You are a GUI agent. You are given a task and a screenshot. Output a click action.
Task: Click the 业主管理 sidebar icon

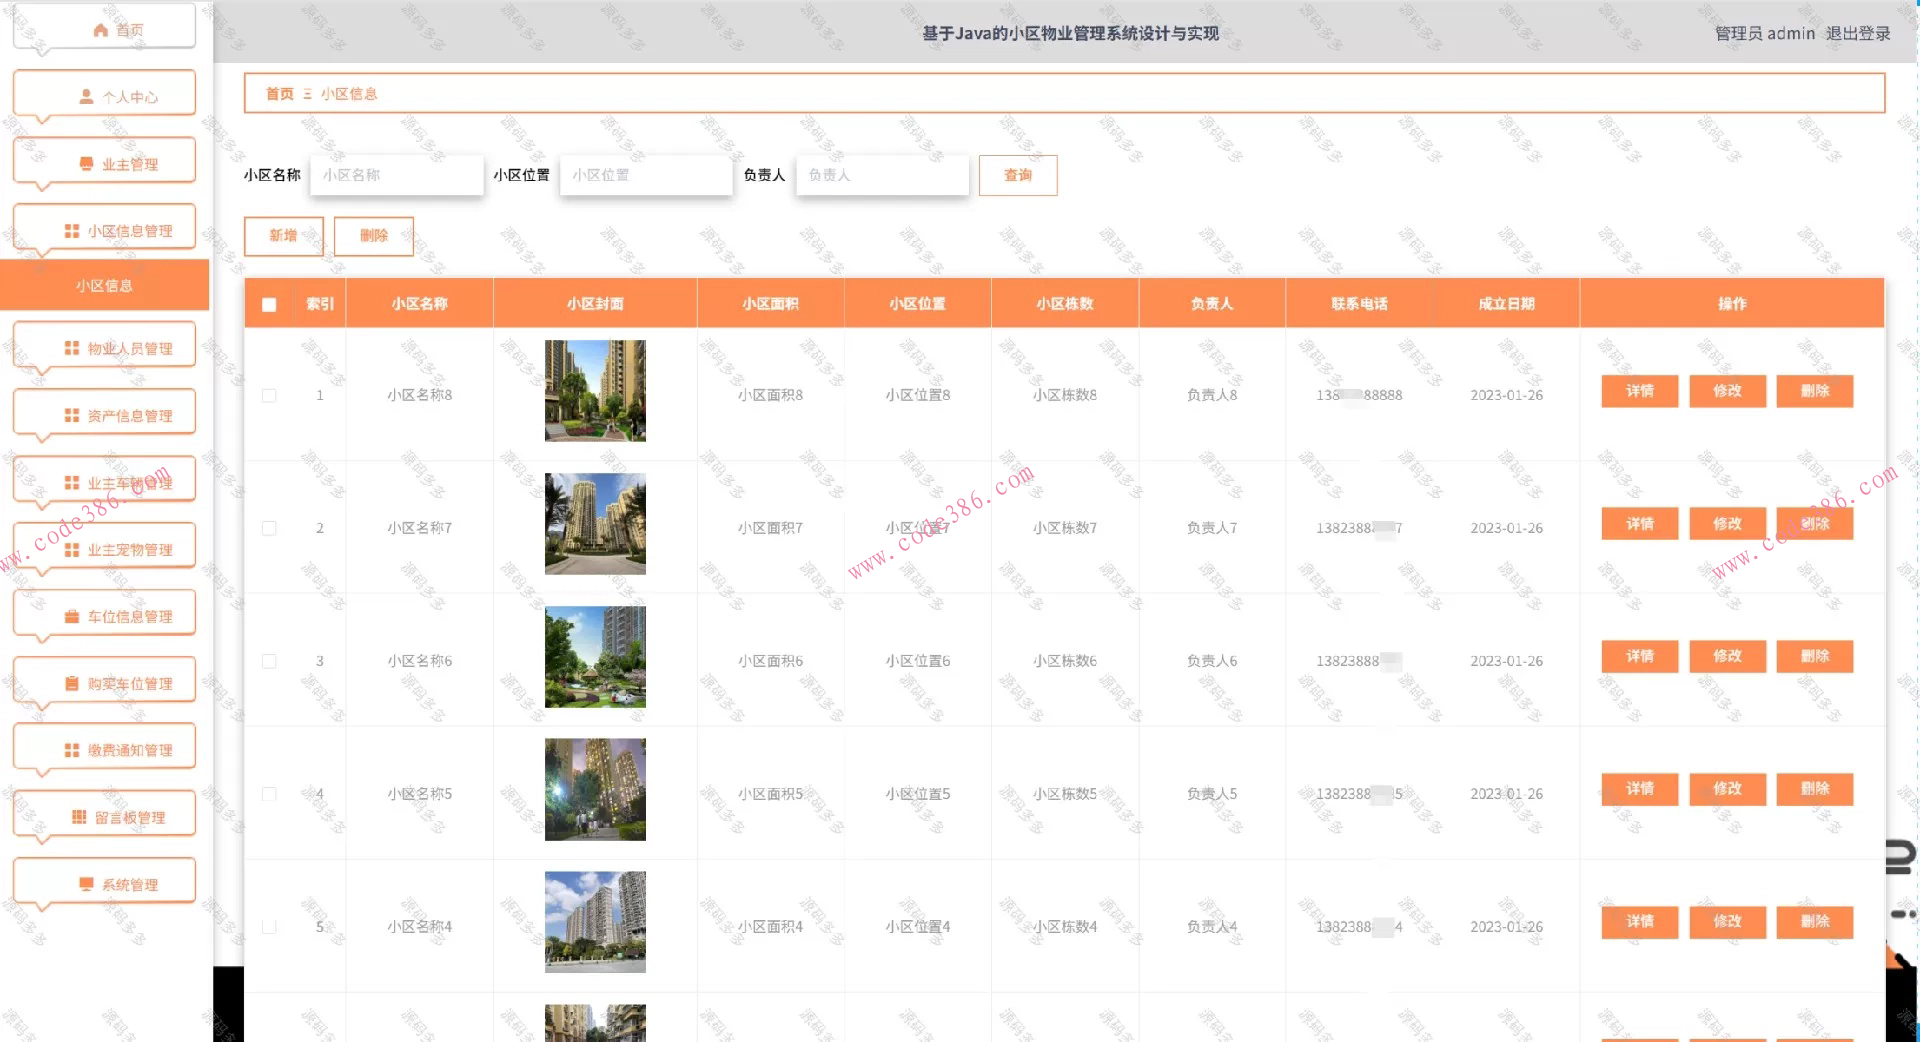coord(86,164)
